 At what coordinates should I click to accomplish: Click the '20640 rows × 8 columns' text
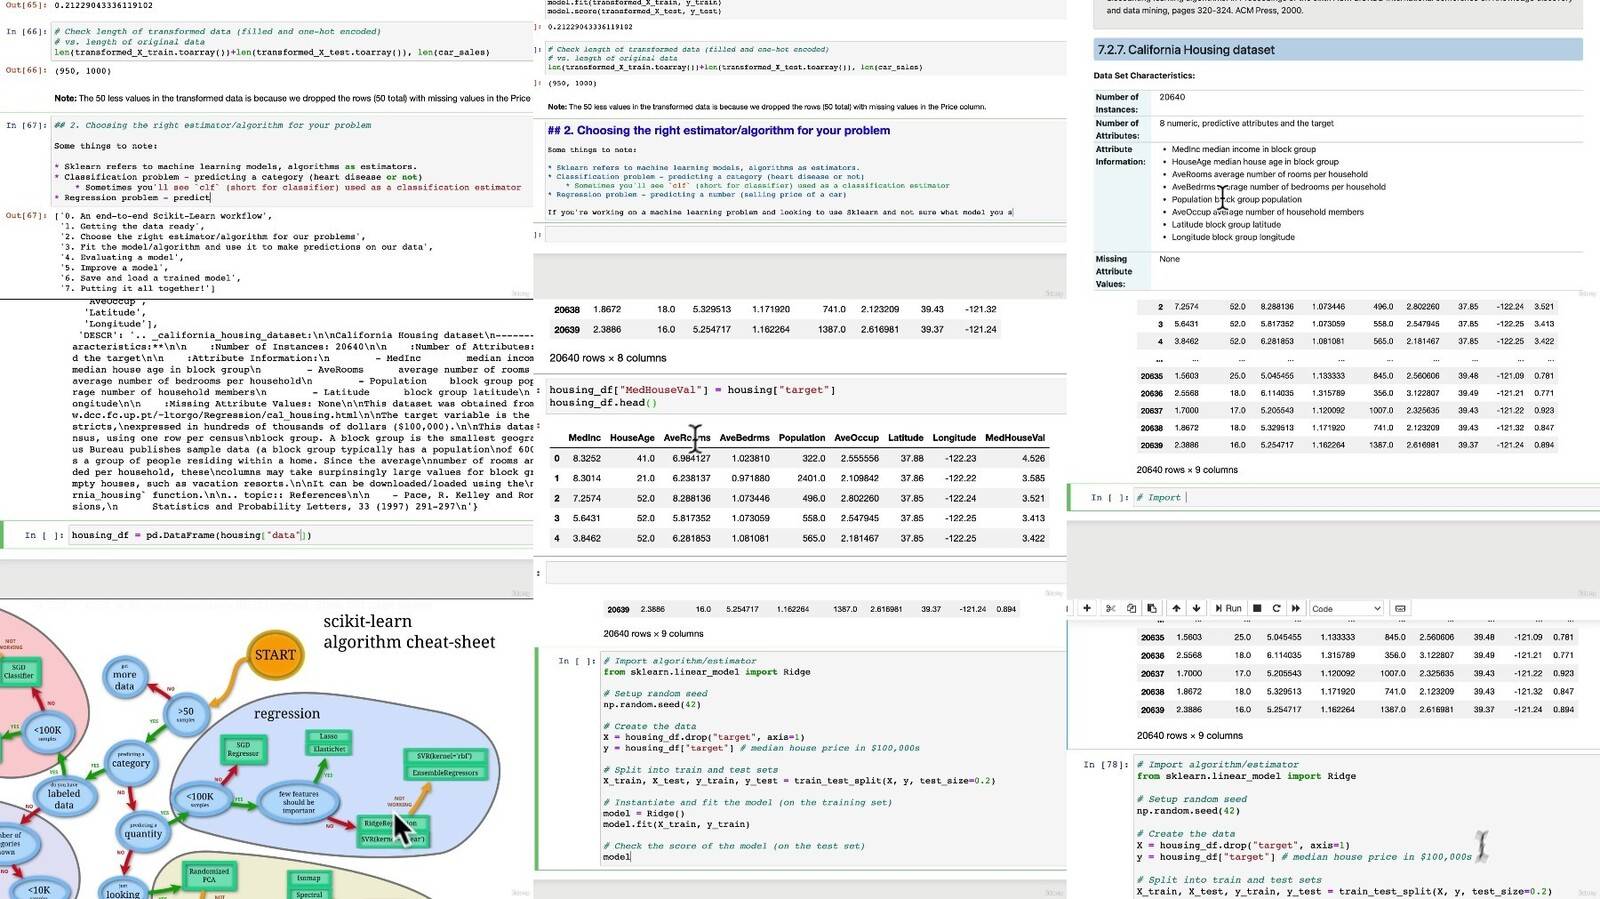[x=608, y=357]
